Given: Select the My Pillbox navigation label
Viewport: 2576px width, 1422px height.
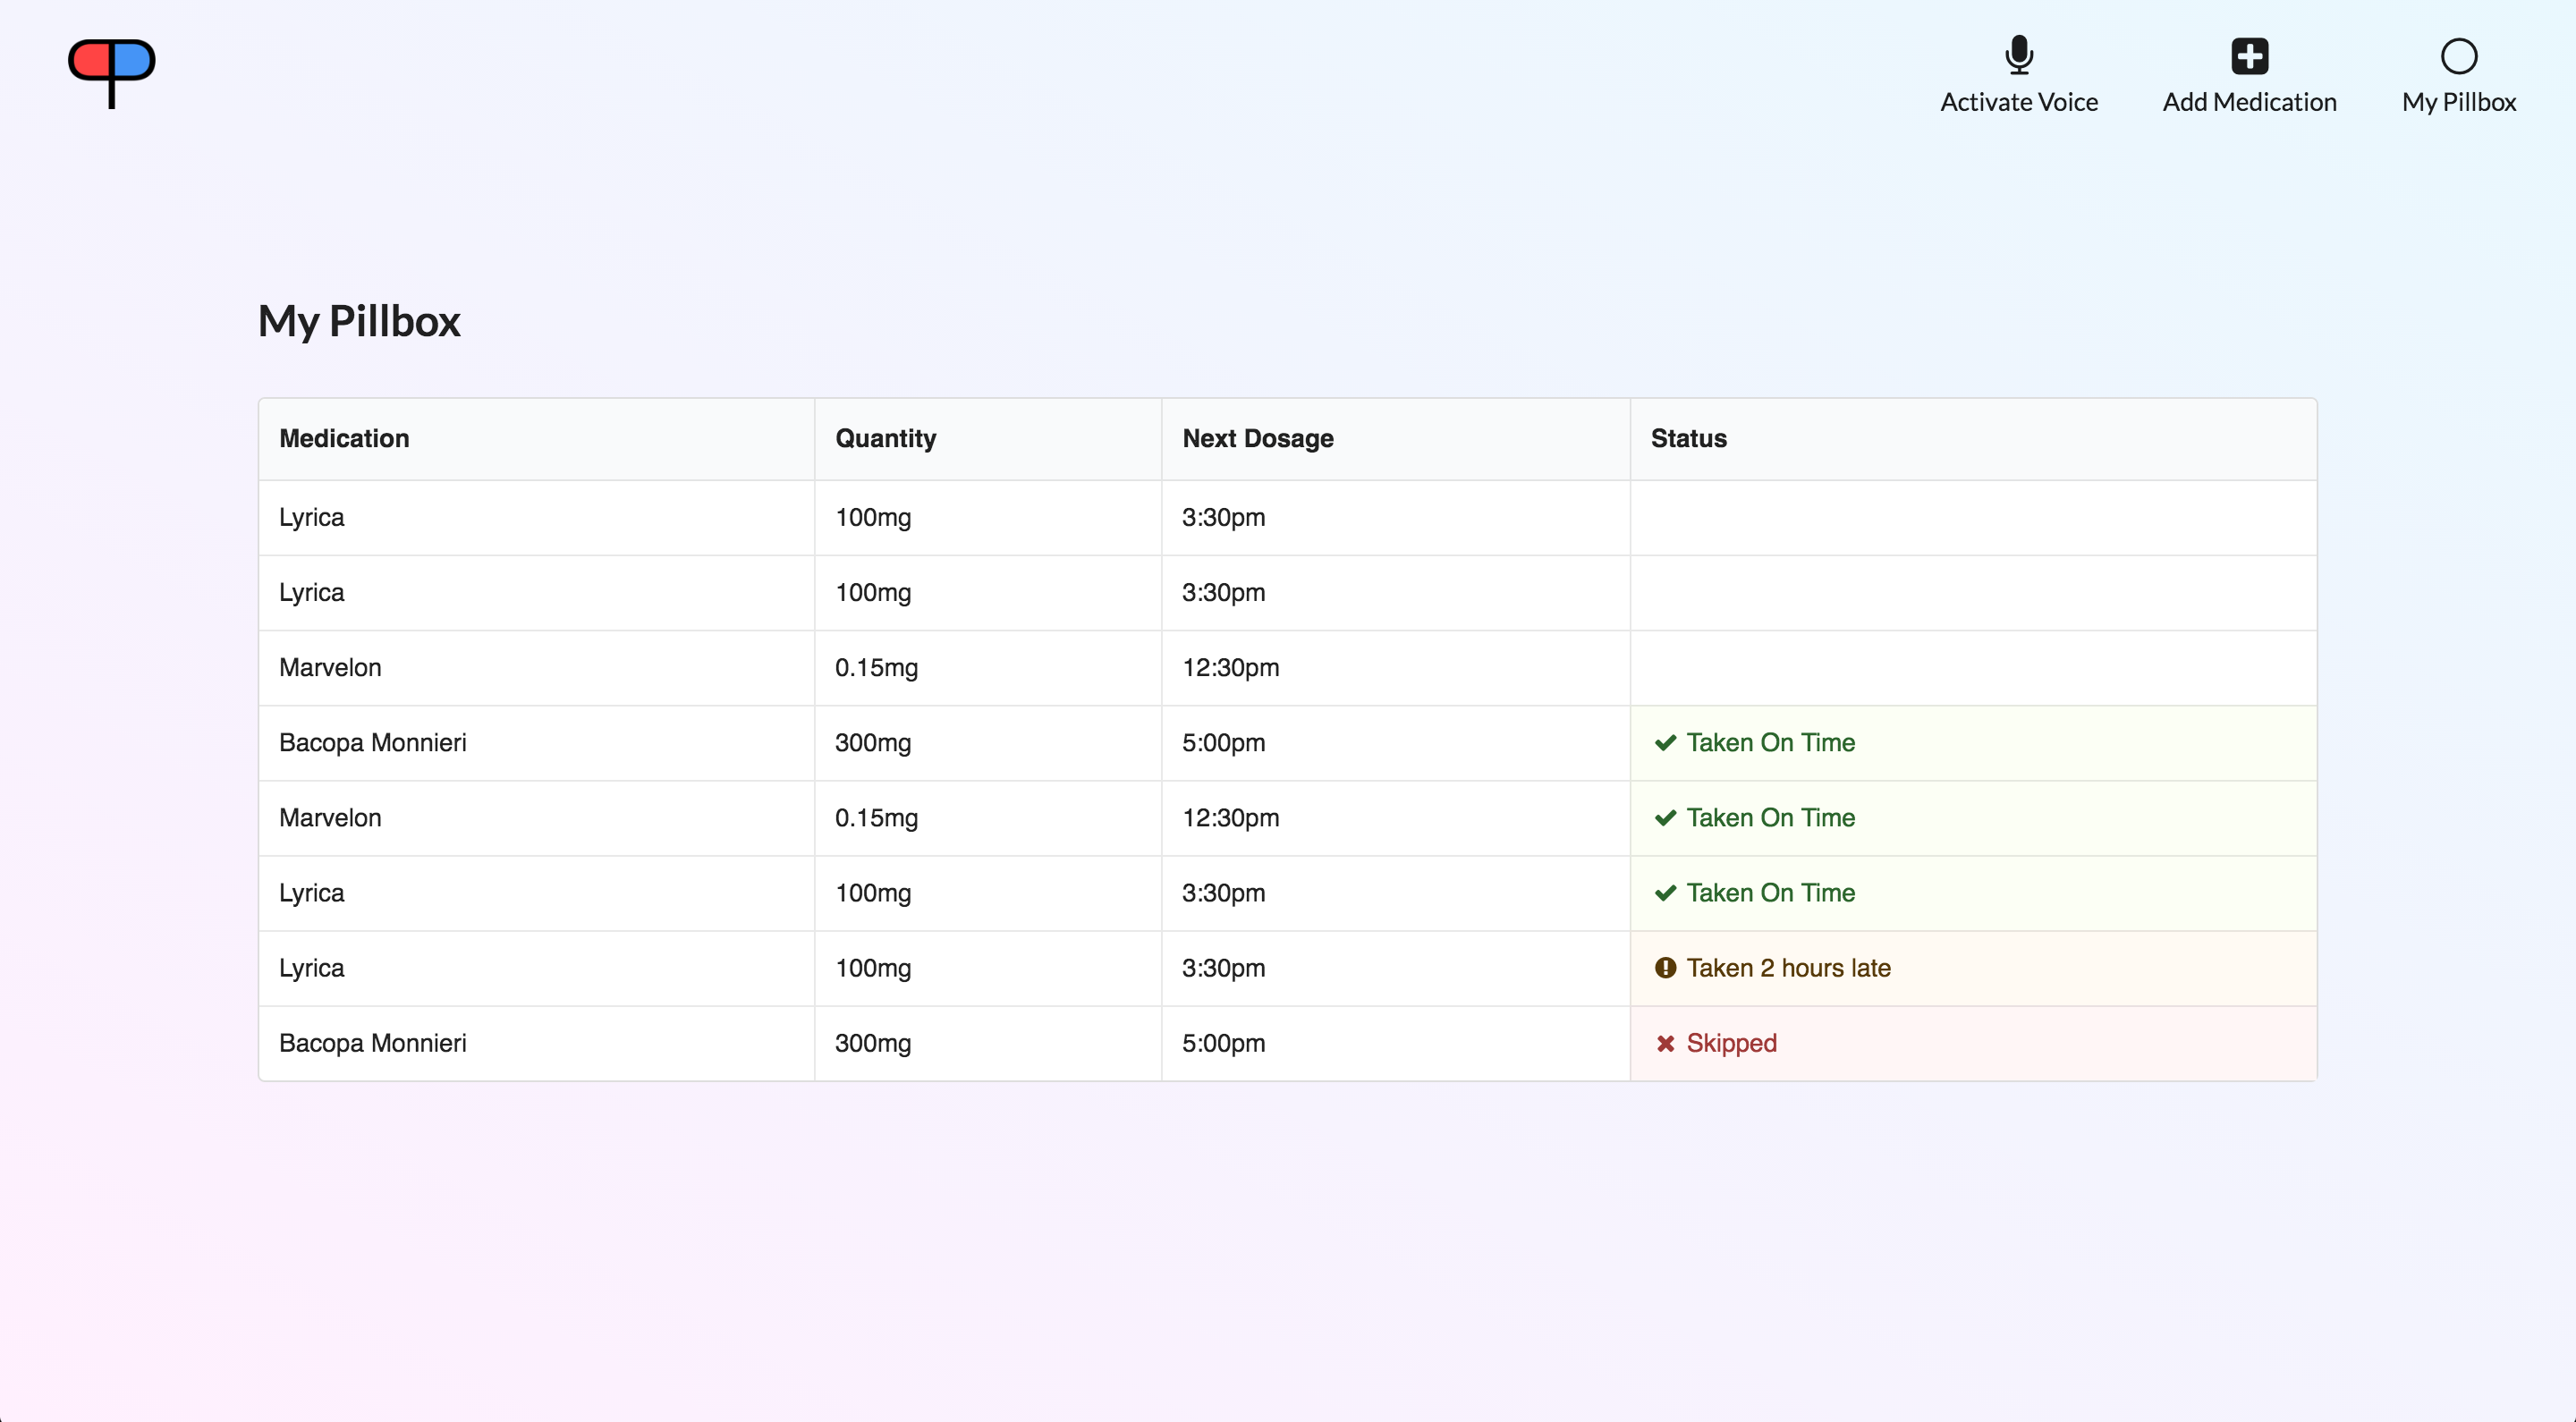Looking at the screenshot, I should 2458,102.
